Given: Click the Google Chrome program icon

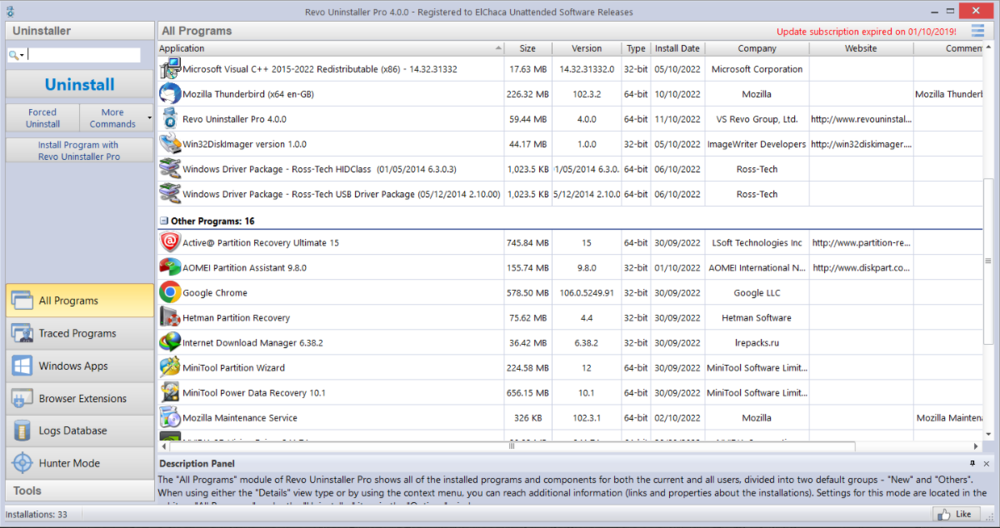Looking at the screenshot, I should (169, 293).
